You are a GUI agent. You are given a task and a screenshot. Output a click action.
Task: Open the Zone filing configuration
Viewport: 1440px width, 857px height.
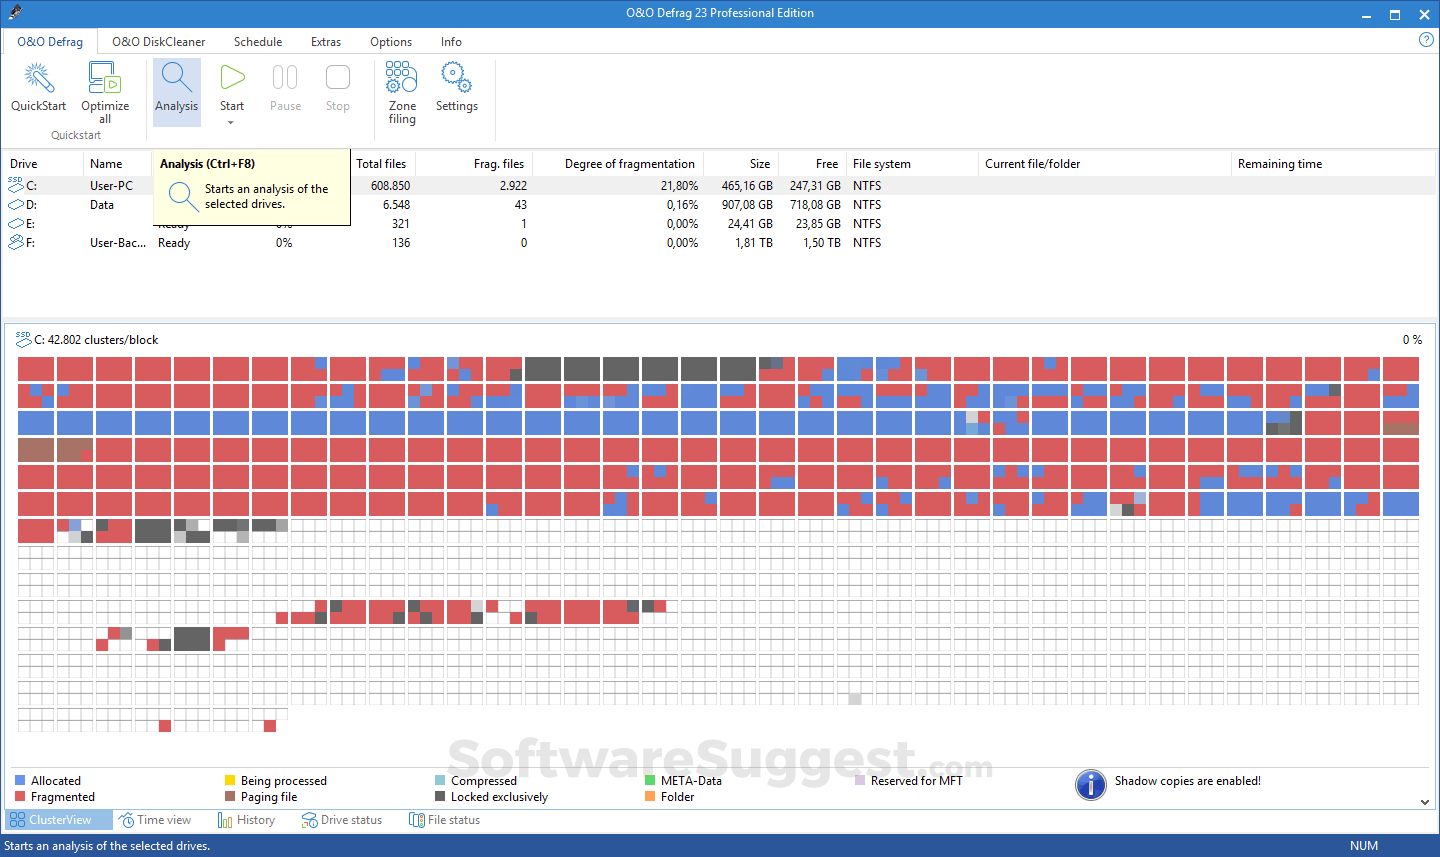click(401, 92)
